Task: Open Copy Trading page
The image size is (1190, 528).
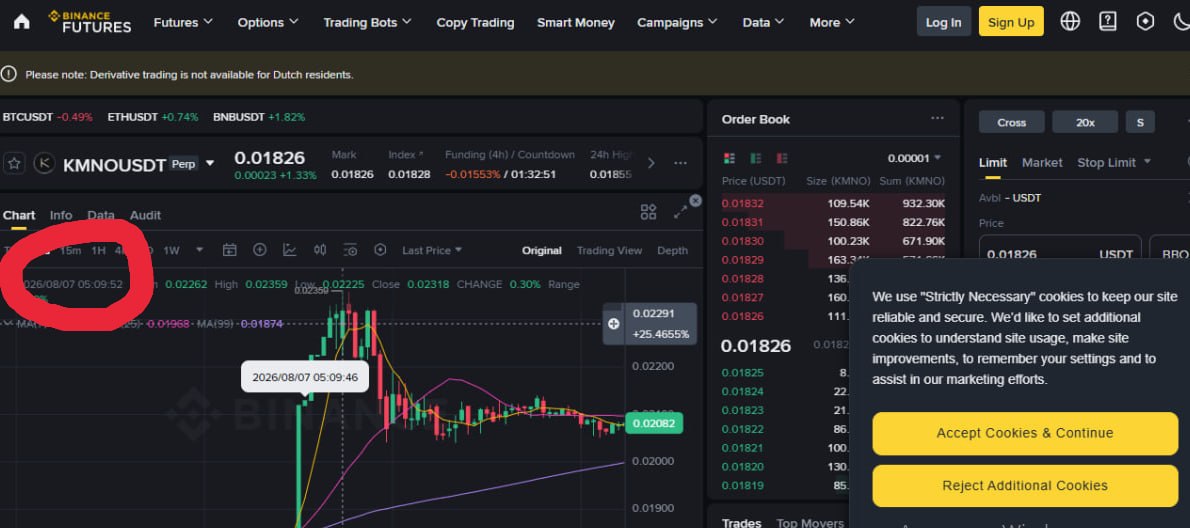Action: click(x=475, y=22)
